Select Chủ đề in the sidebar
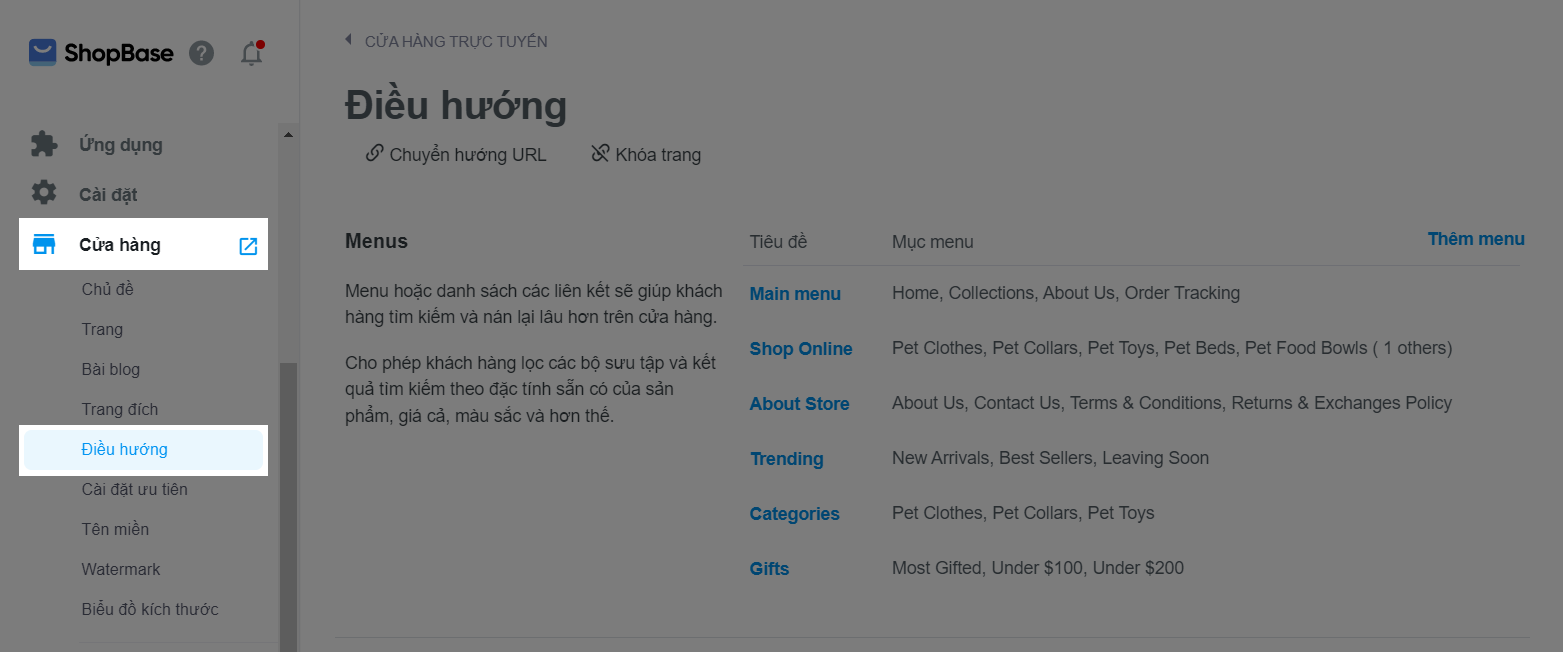This screenshot has width=1563, height=652. (108, 290)
